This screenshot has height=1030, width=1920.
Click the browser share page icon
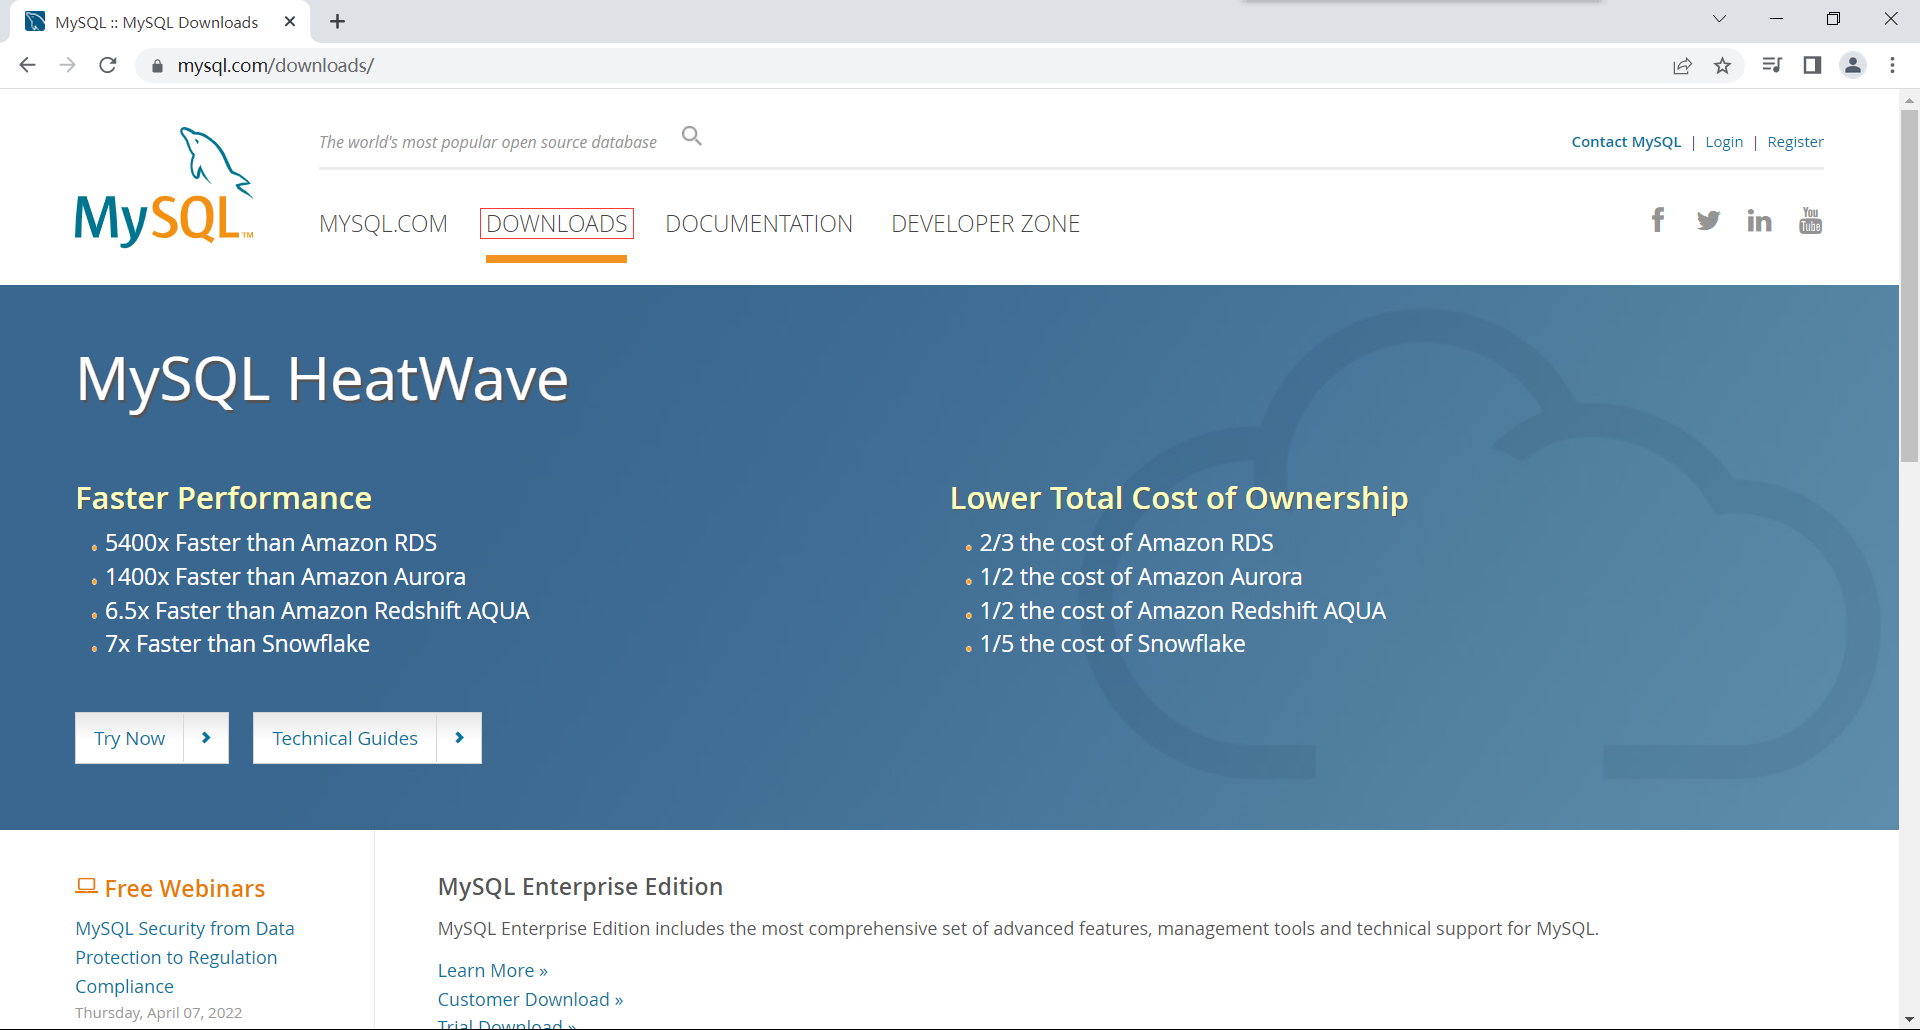click(x=1682, y=66)
